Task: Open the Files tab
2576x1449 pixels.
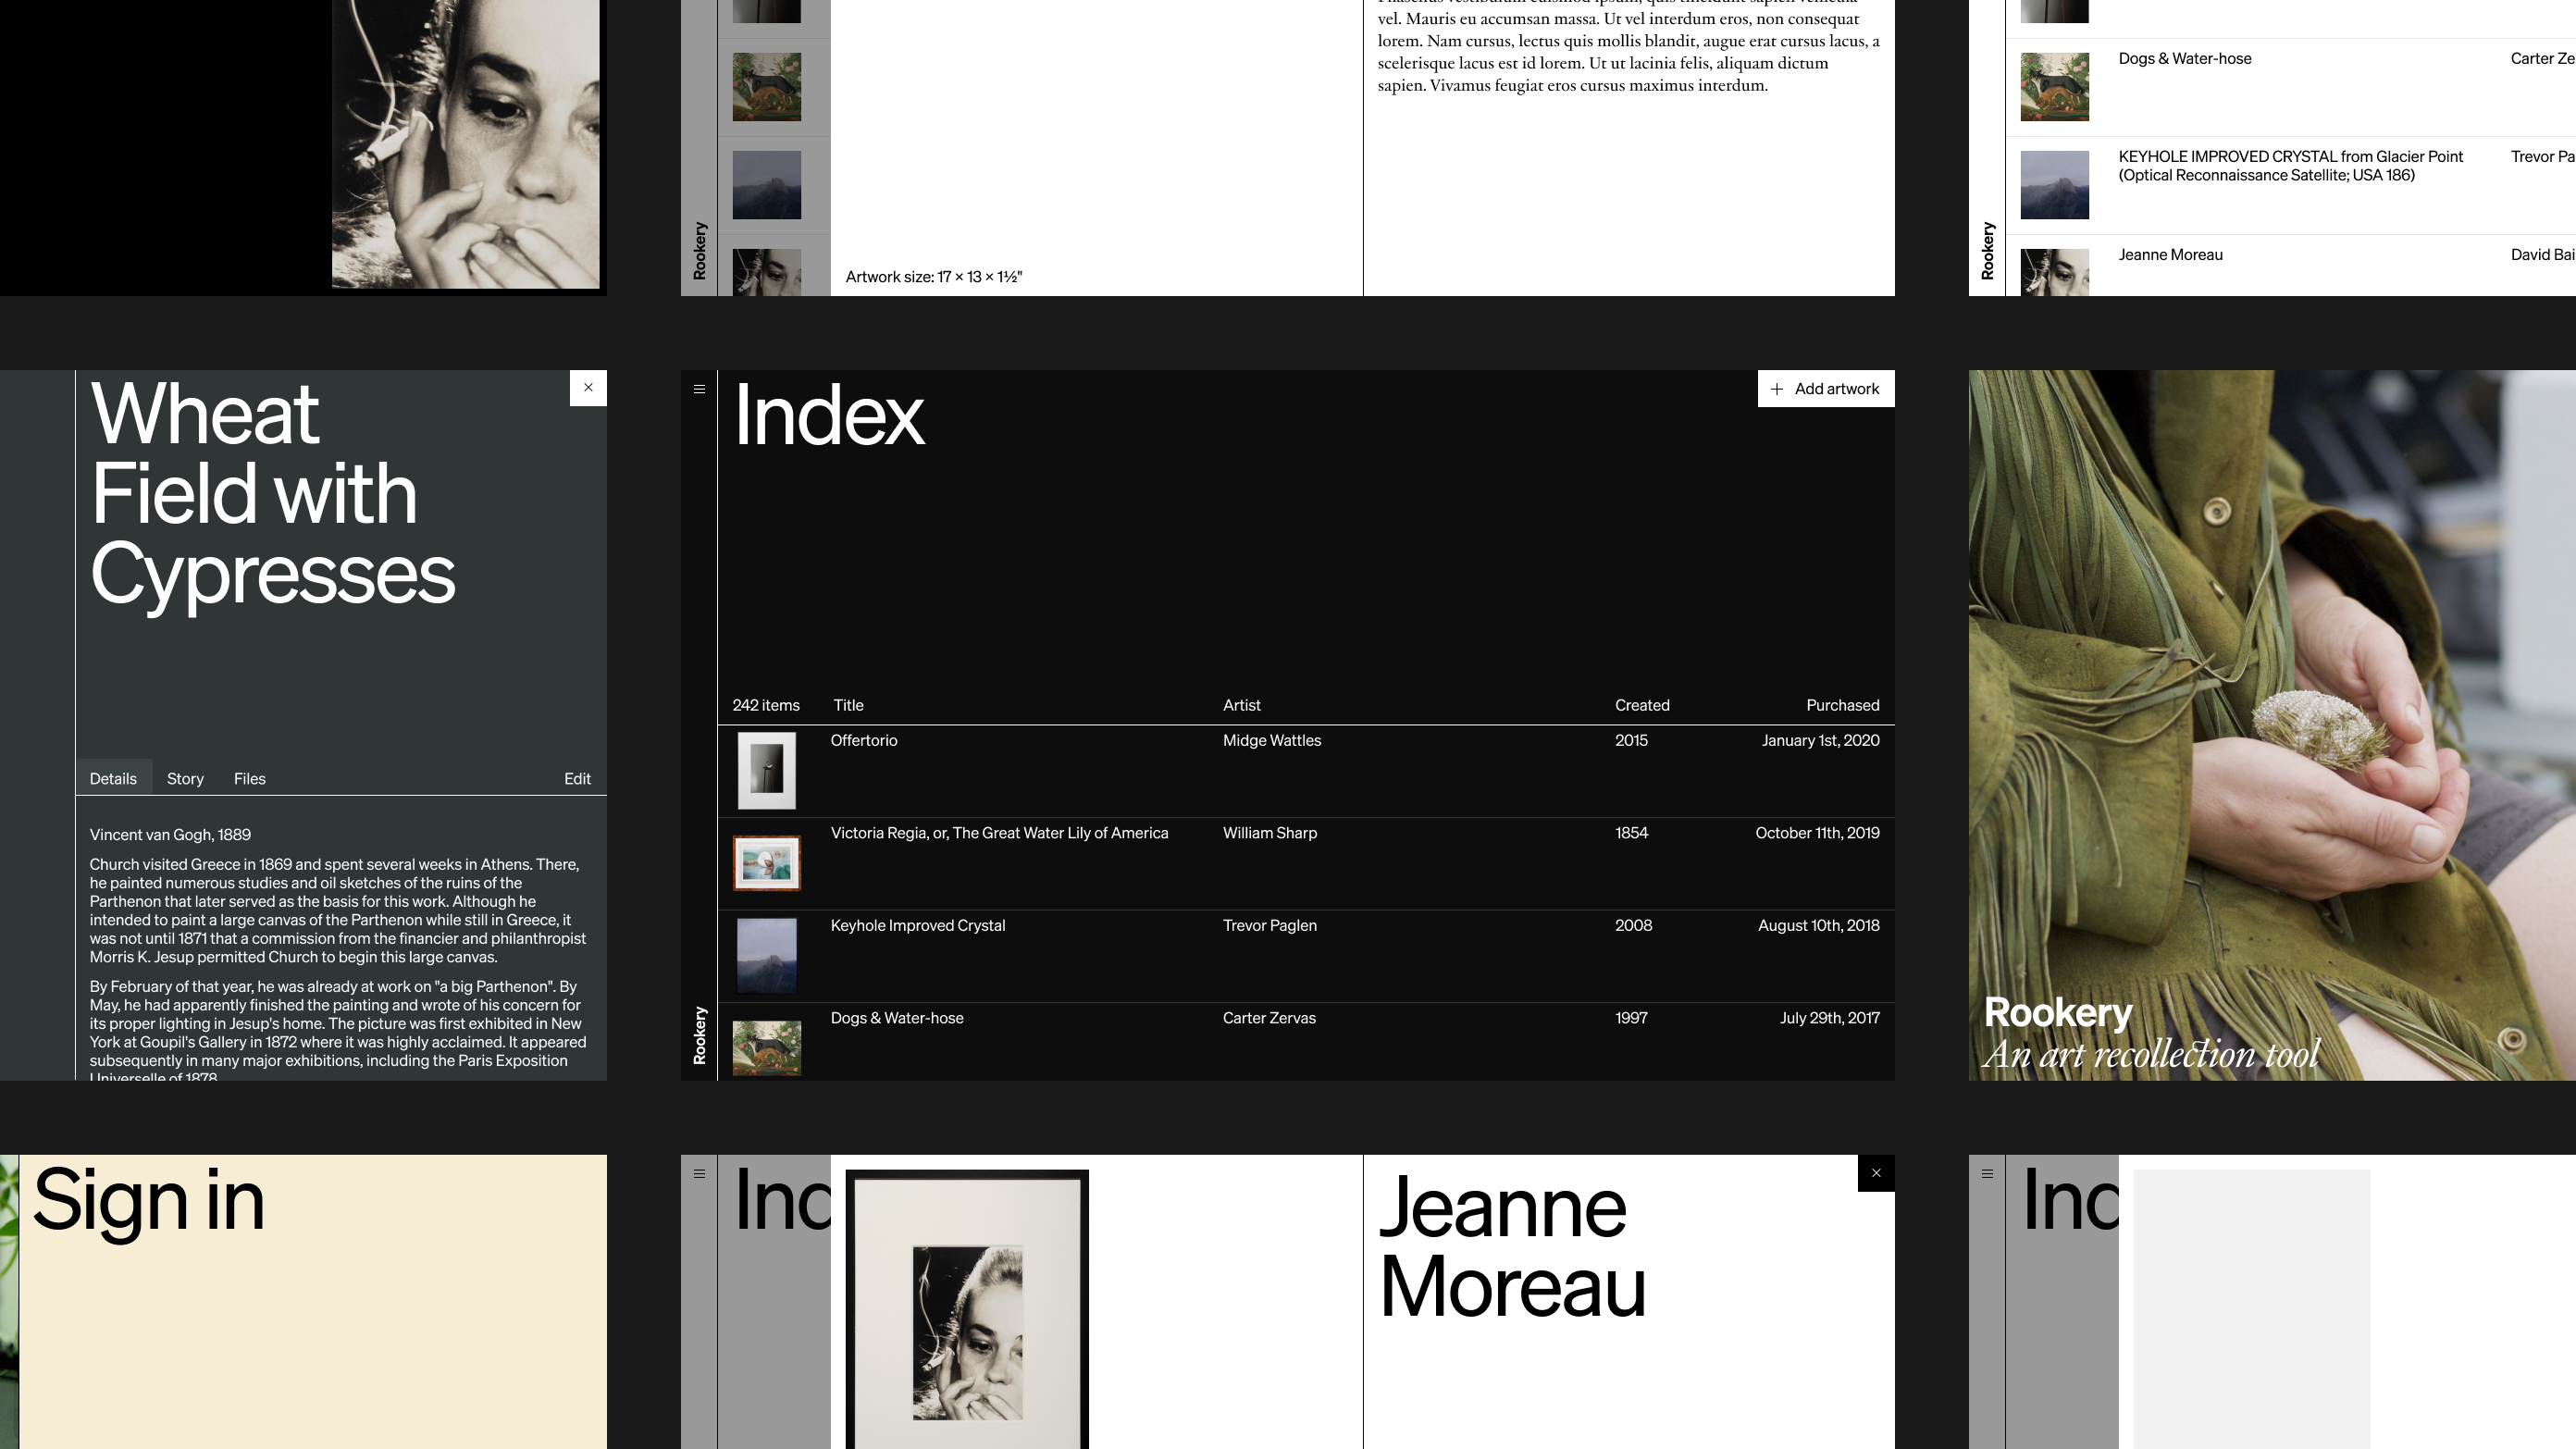Action: [249, 778]
